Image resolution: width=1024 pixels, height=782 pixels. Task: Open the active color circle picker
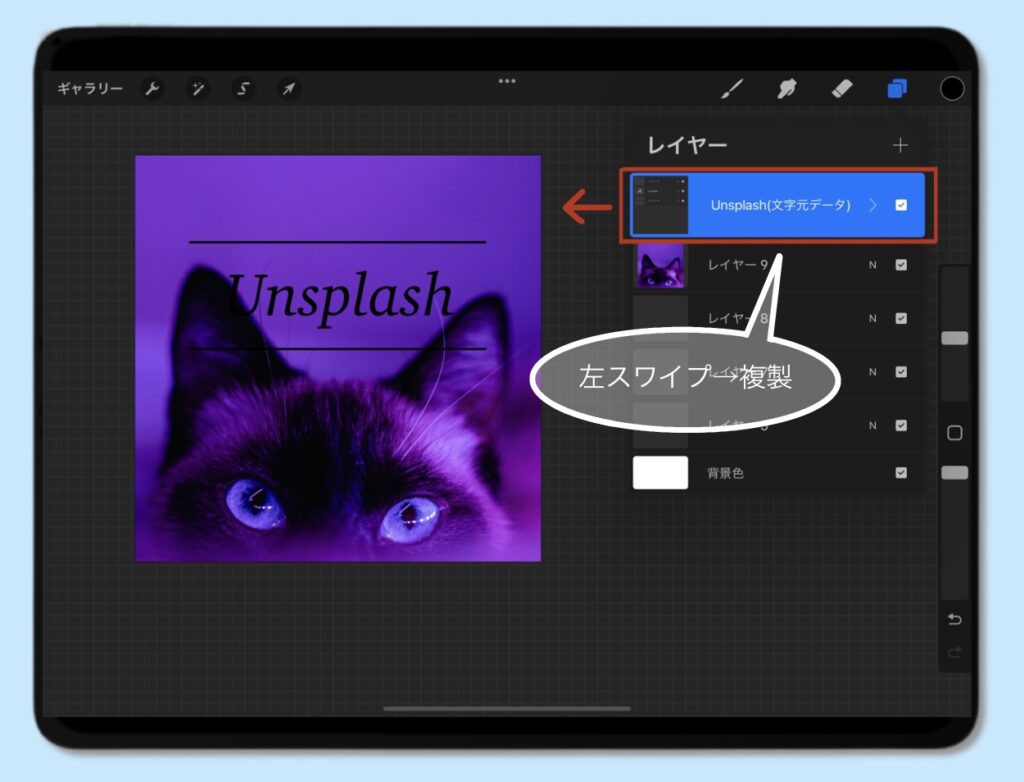tap(952, 88)
